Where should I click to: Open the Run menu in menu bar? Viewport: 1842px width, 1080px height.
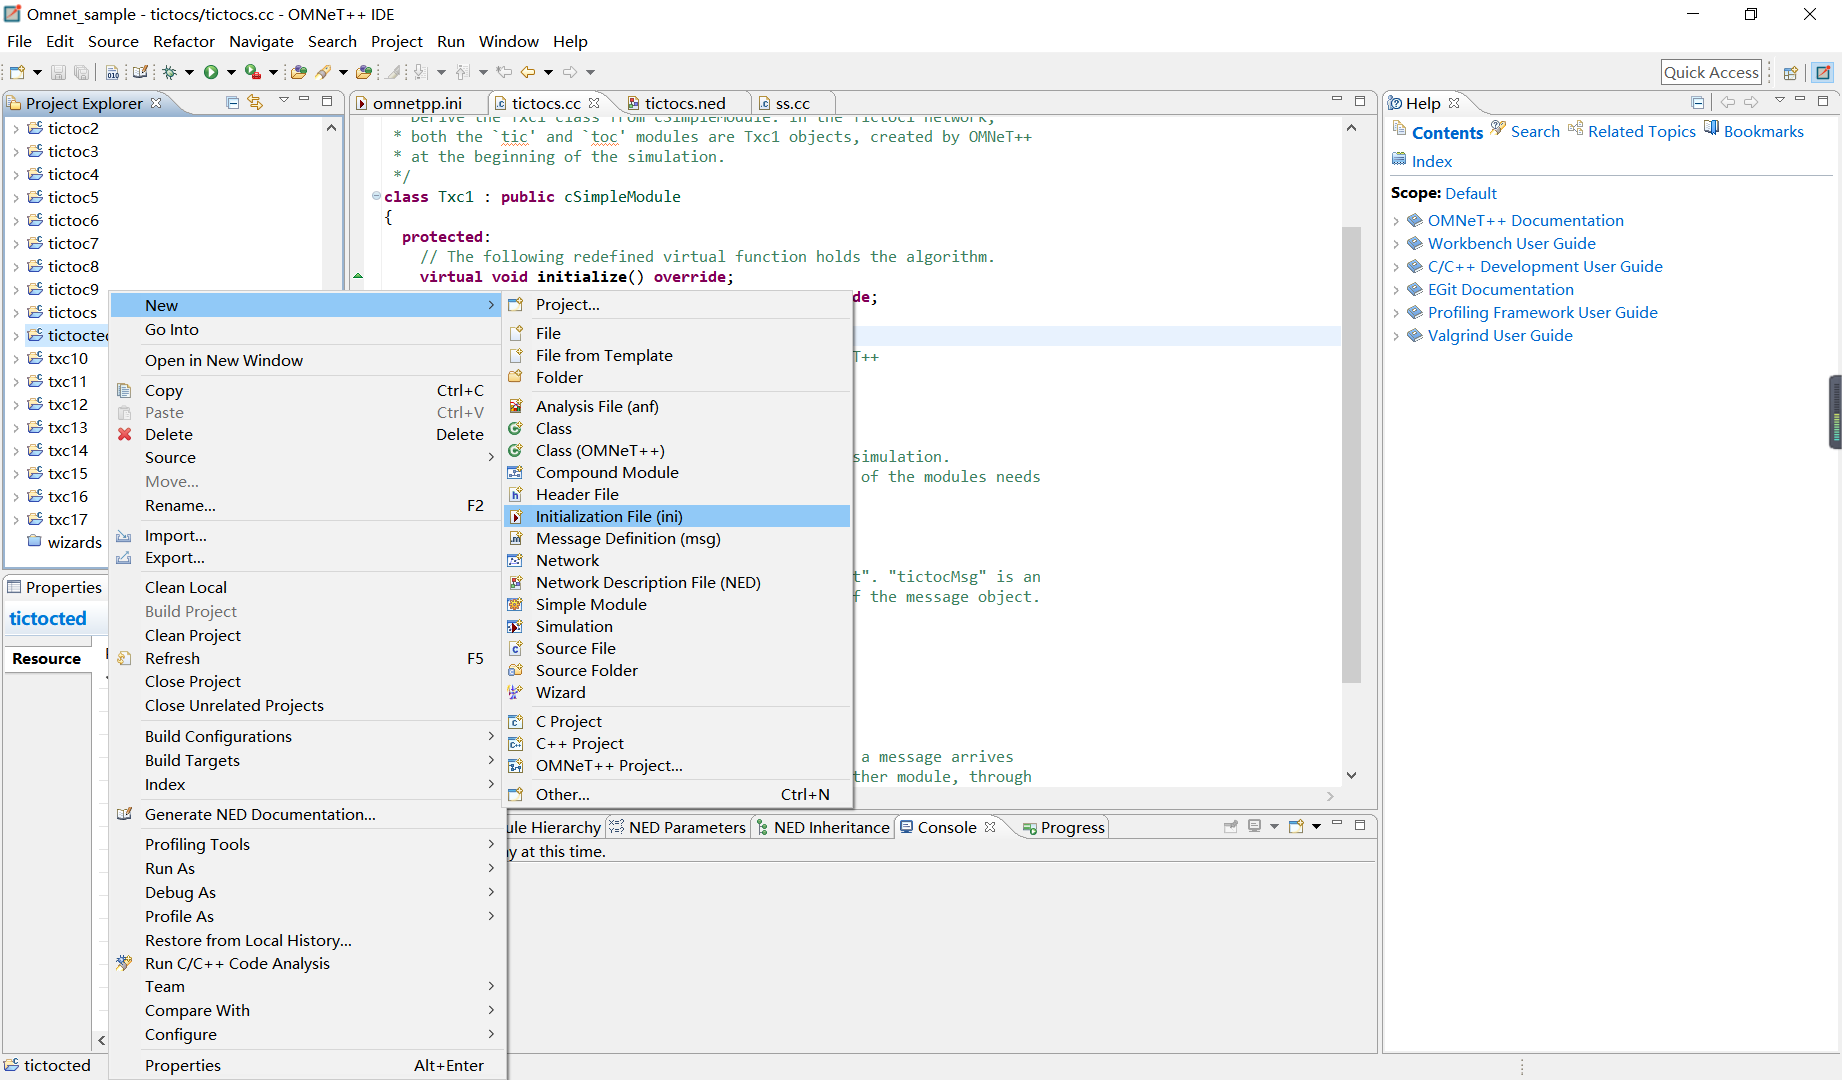pyautogui.click(x=450, y=41)
